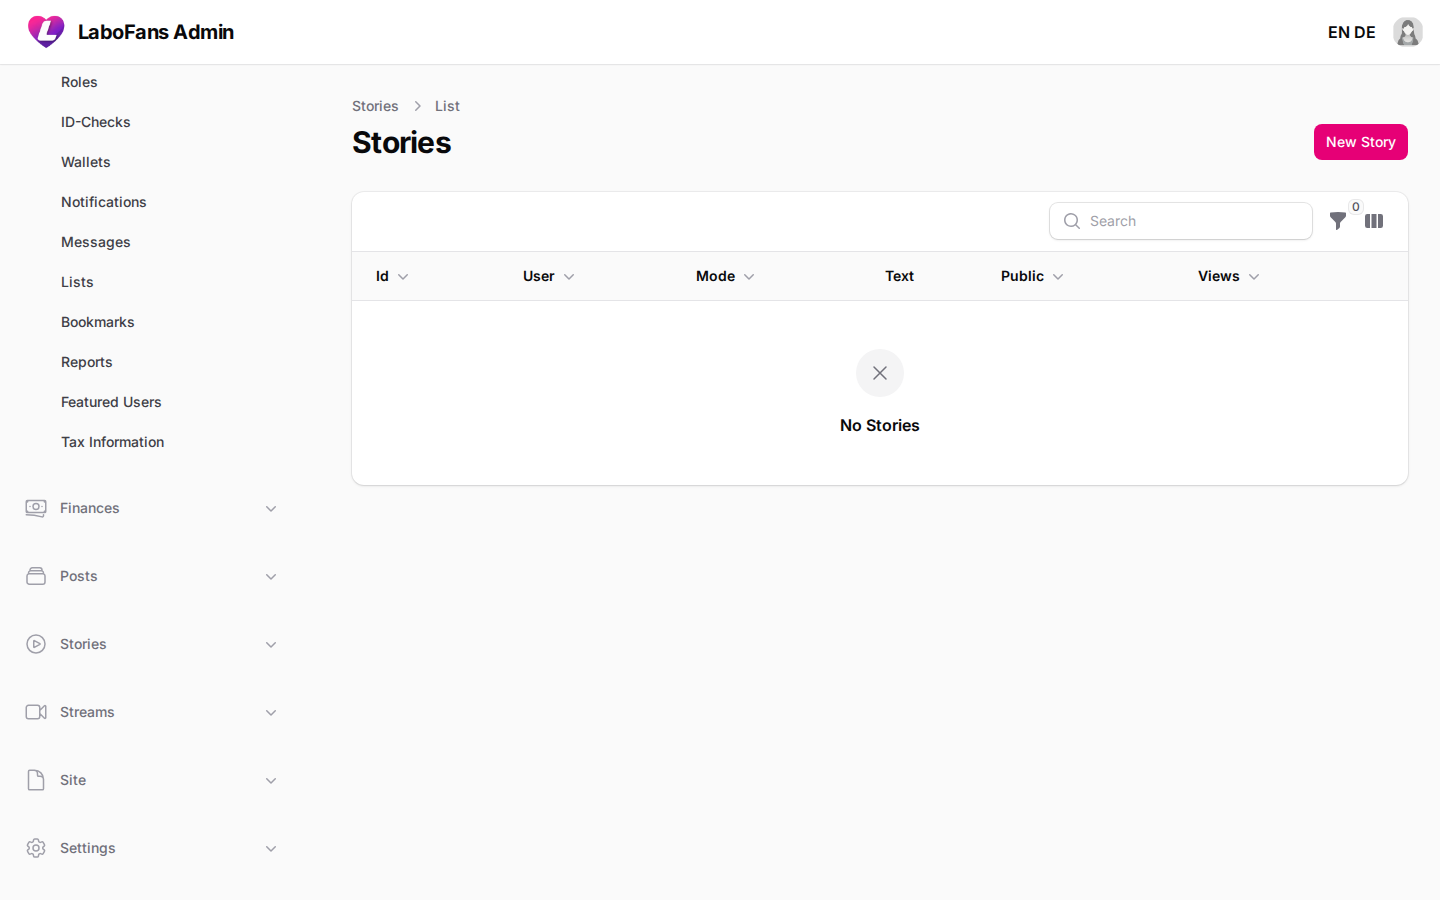Click the Stories play-circle icon
1440x900 pixels.
point(36,644)
